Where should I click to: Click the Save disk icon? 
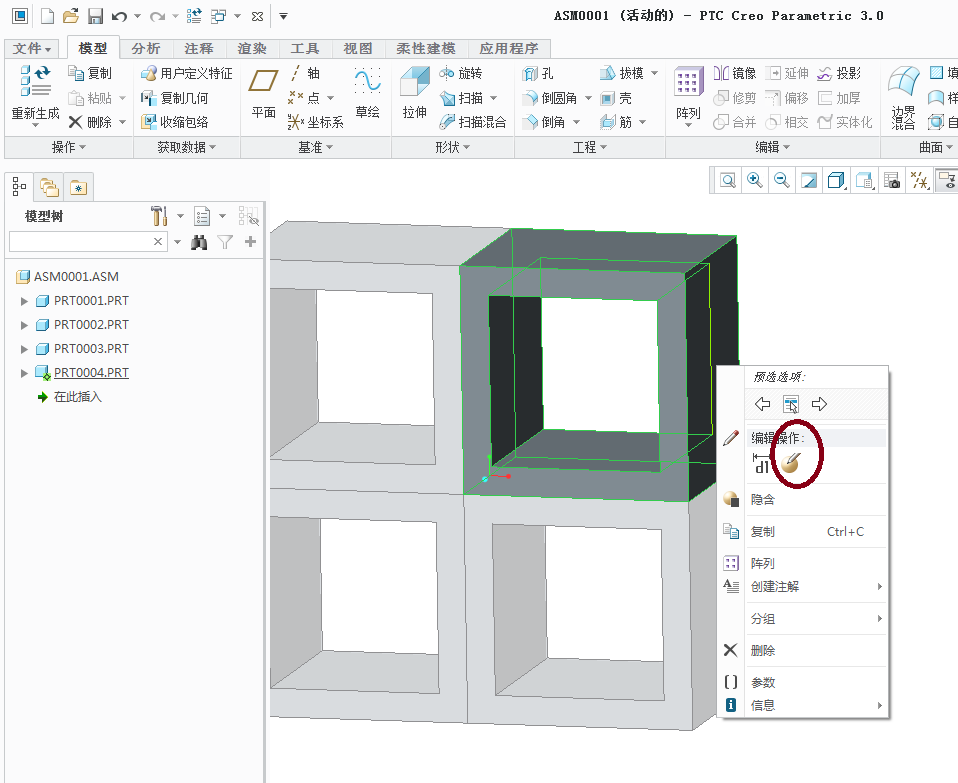click(x=95, y=16)
